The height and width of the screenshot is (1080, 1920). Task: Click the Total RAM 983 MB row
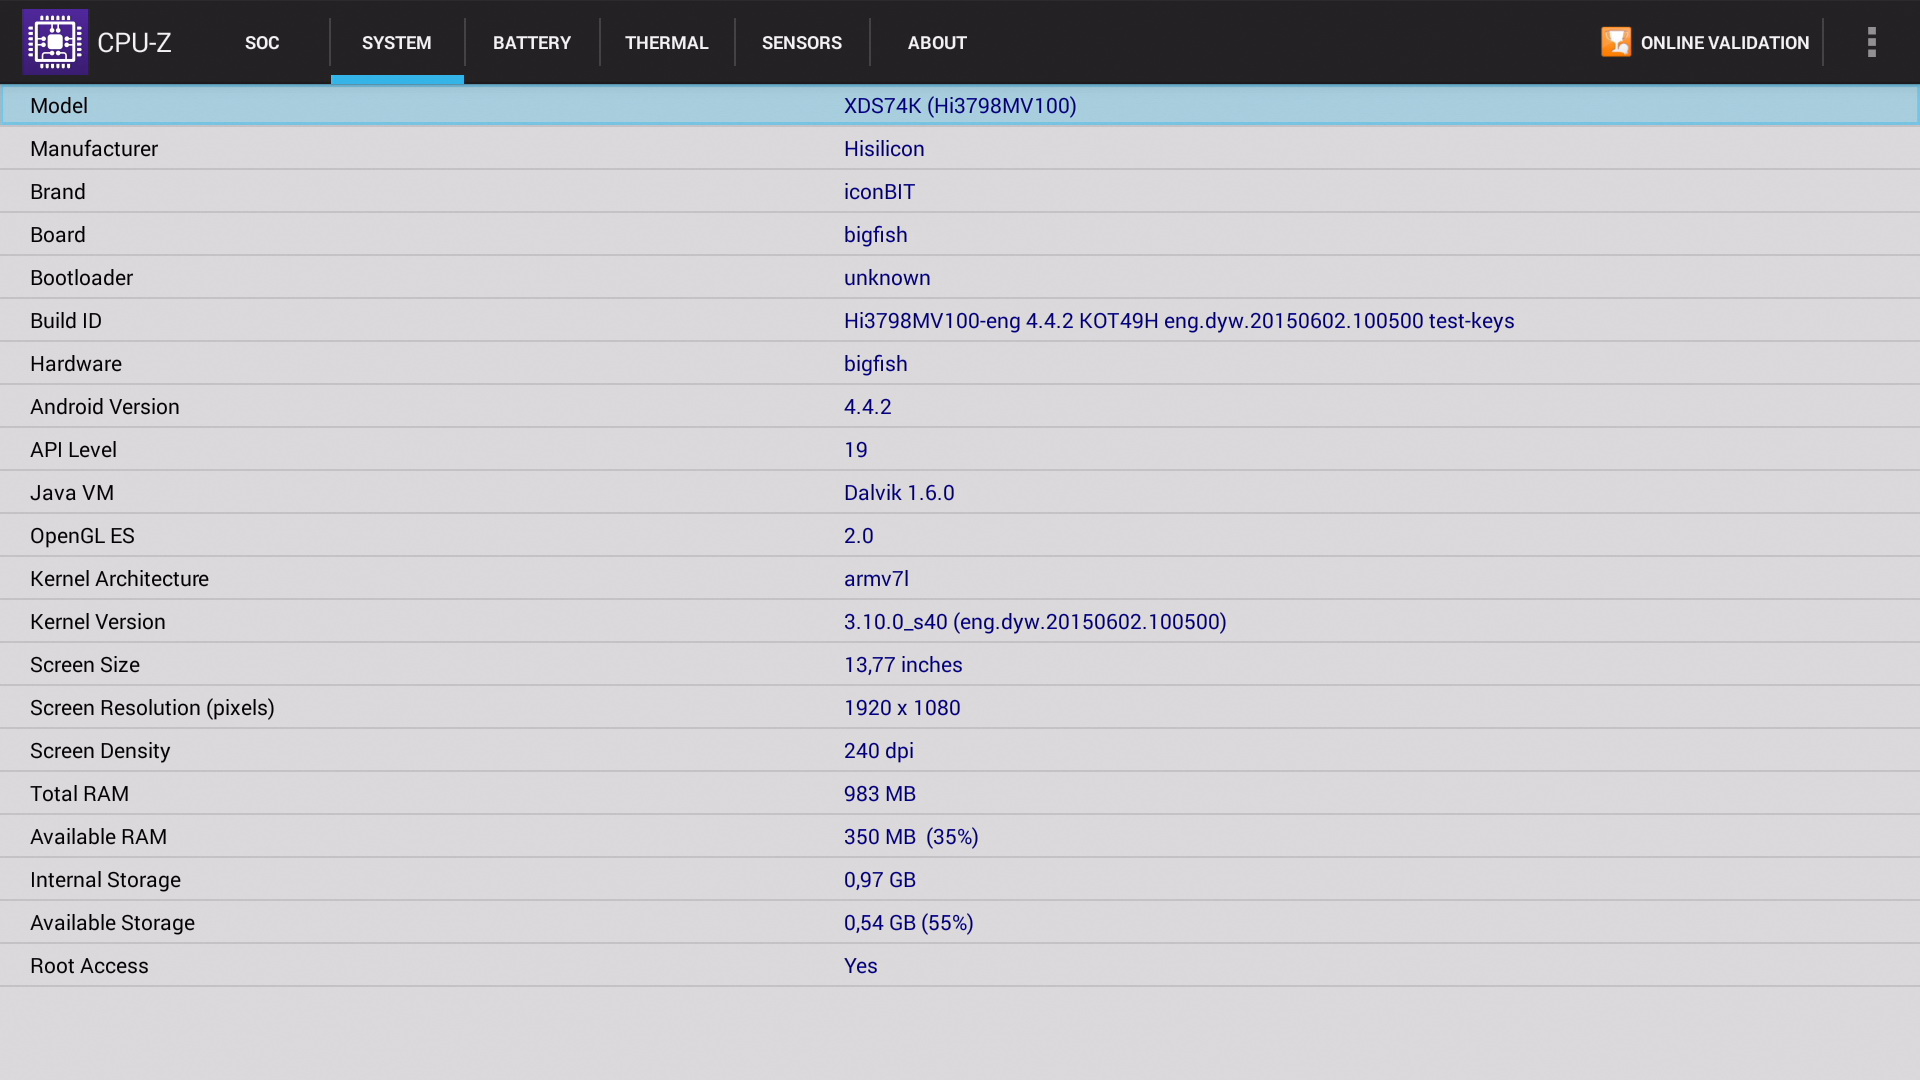point(960,794)
